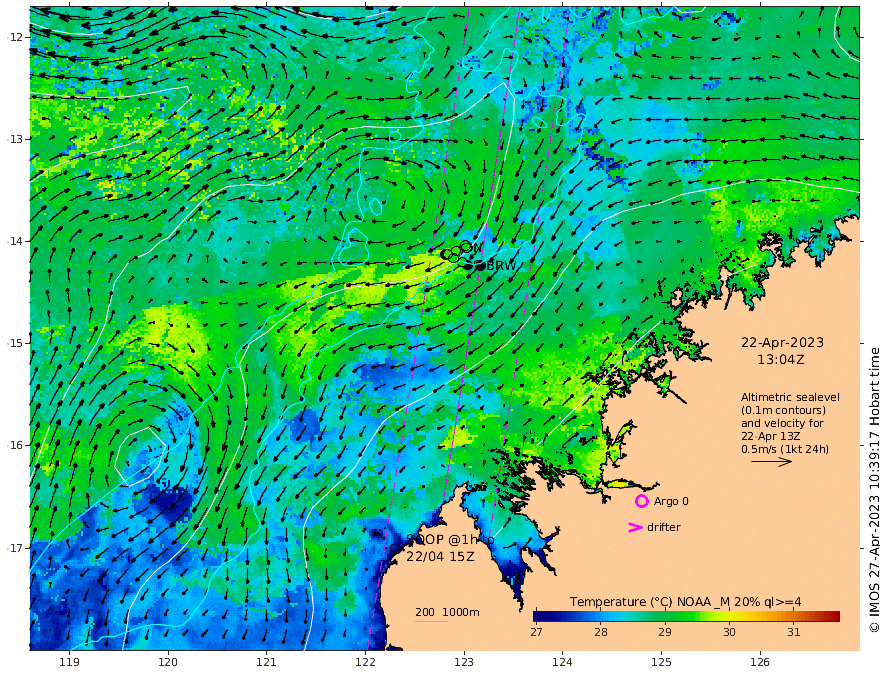Click the longitude 121 axis label

coord(267,662)
